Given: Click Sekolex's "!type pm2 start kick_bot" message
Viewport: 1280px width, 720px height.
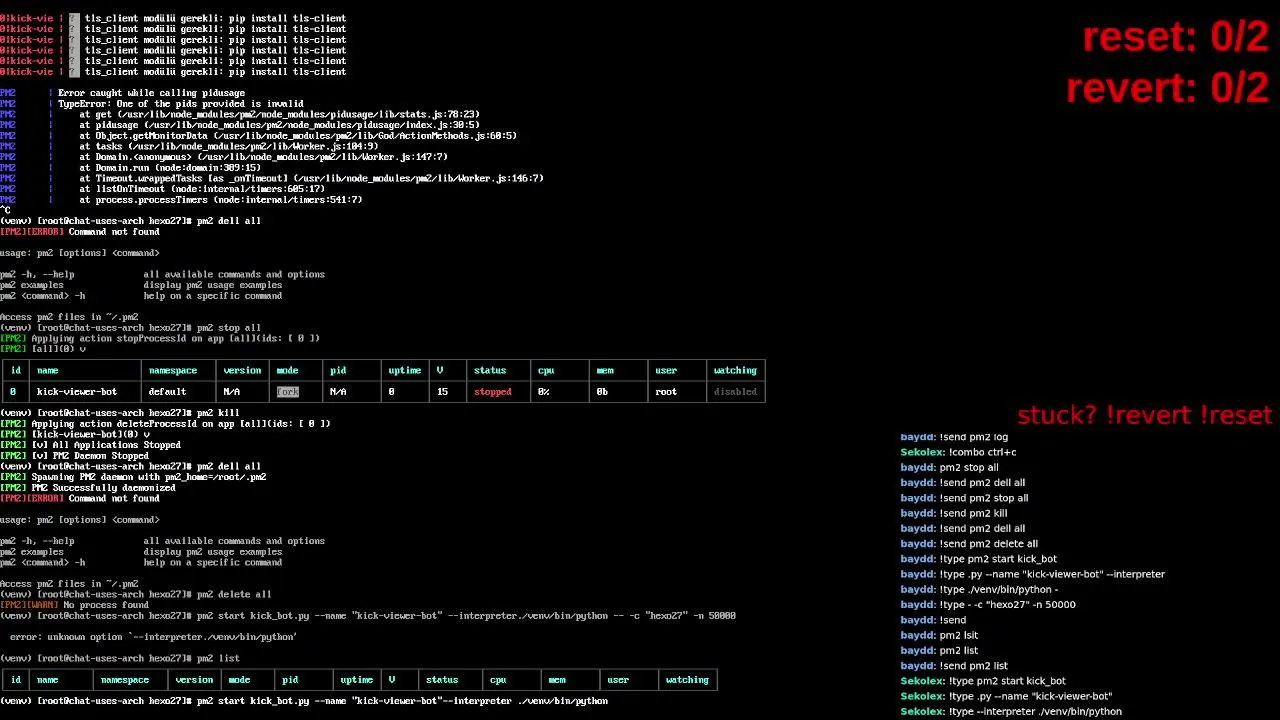Looking at the screenshot, I should point(983,681).
